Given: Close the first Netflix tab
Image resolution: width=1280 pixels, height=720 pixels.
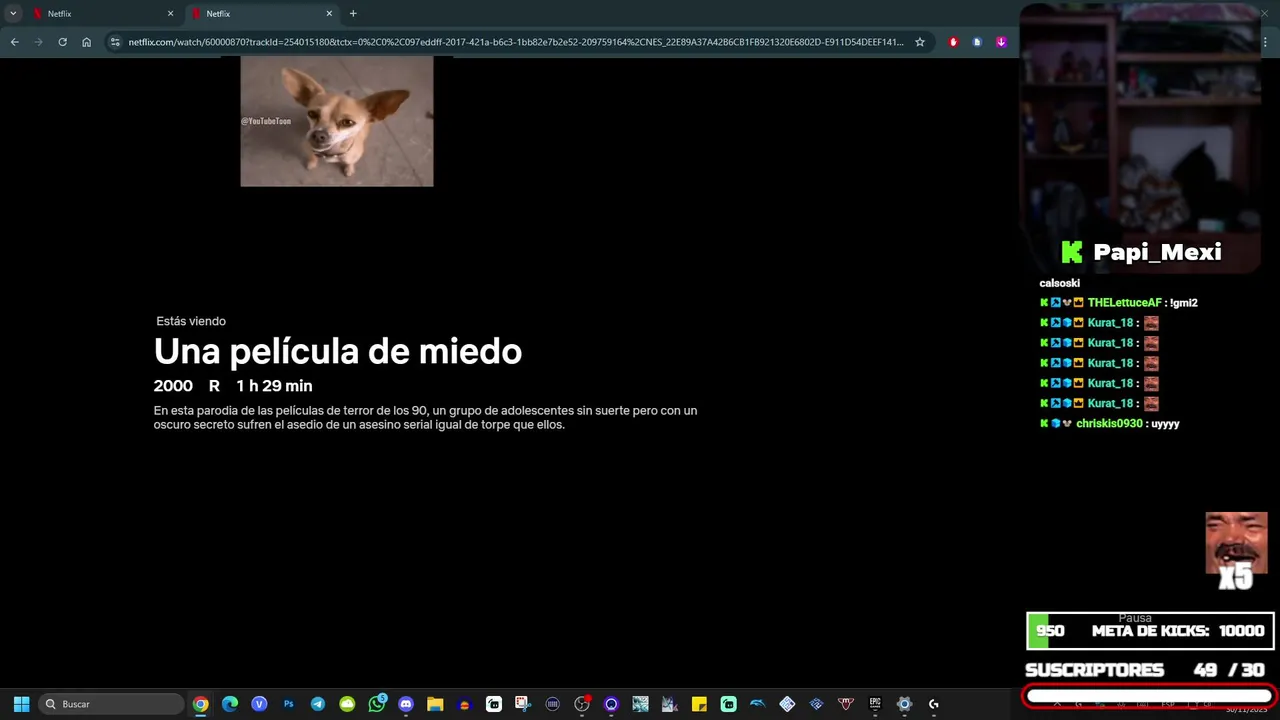Looking at the screenshot, I should [x=170, y=14].
